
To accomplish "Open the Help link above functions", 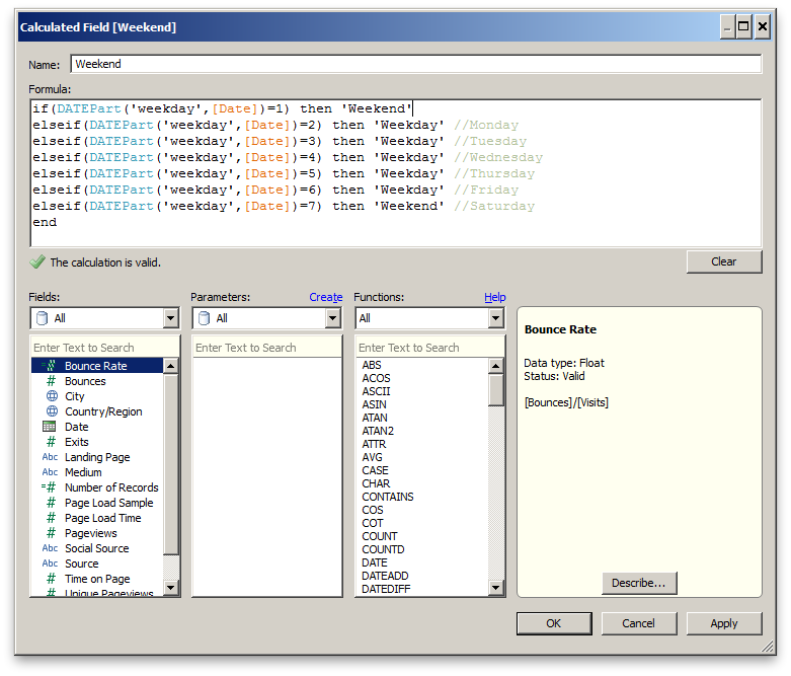I will click(495, 297).
